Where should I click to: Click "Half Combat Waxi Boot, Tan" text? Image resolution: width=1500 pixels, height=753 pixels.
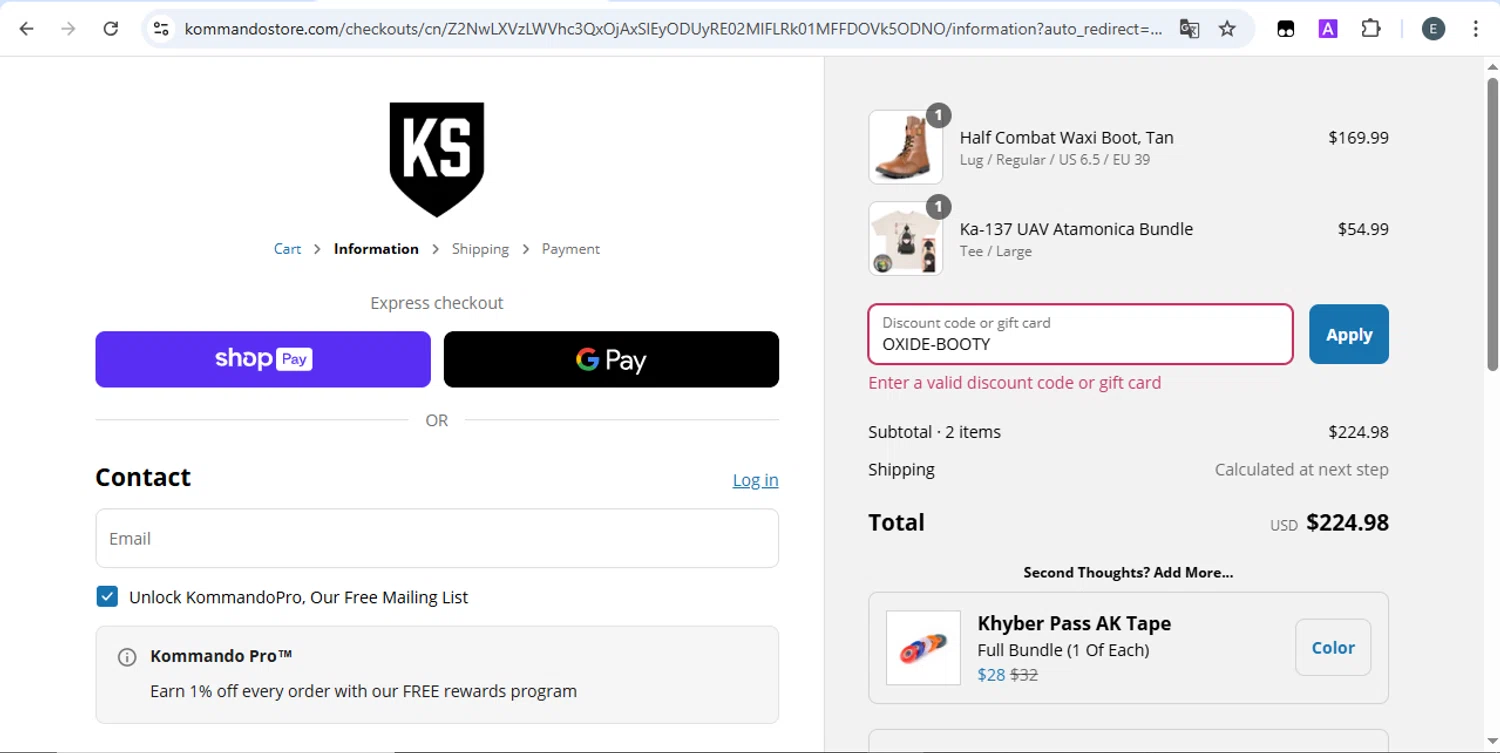click(x=1067, y=138)
